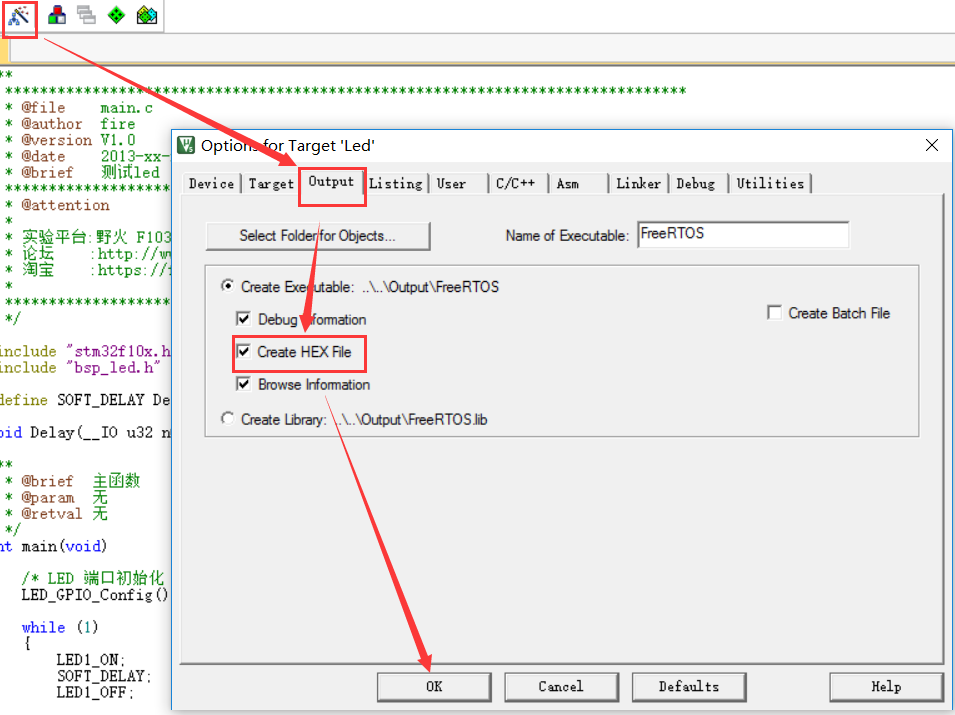955x715 pixels.
Task: Restore settings with Defaults button
Action: (689, 687)
